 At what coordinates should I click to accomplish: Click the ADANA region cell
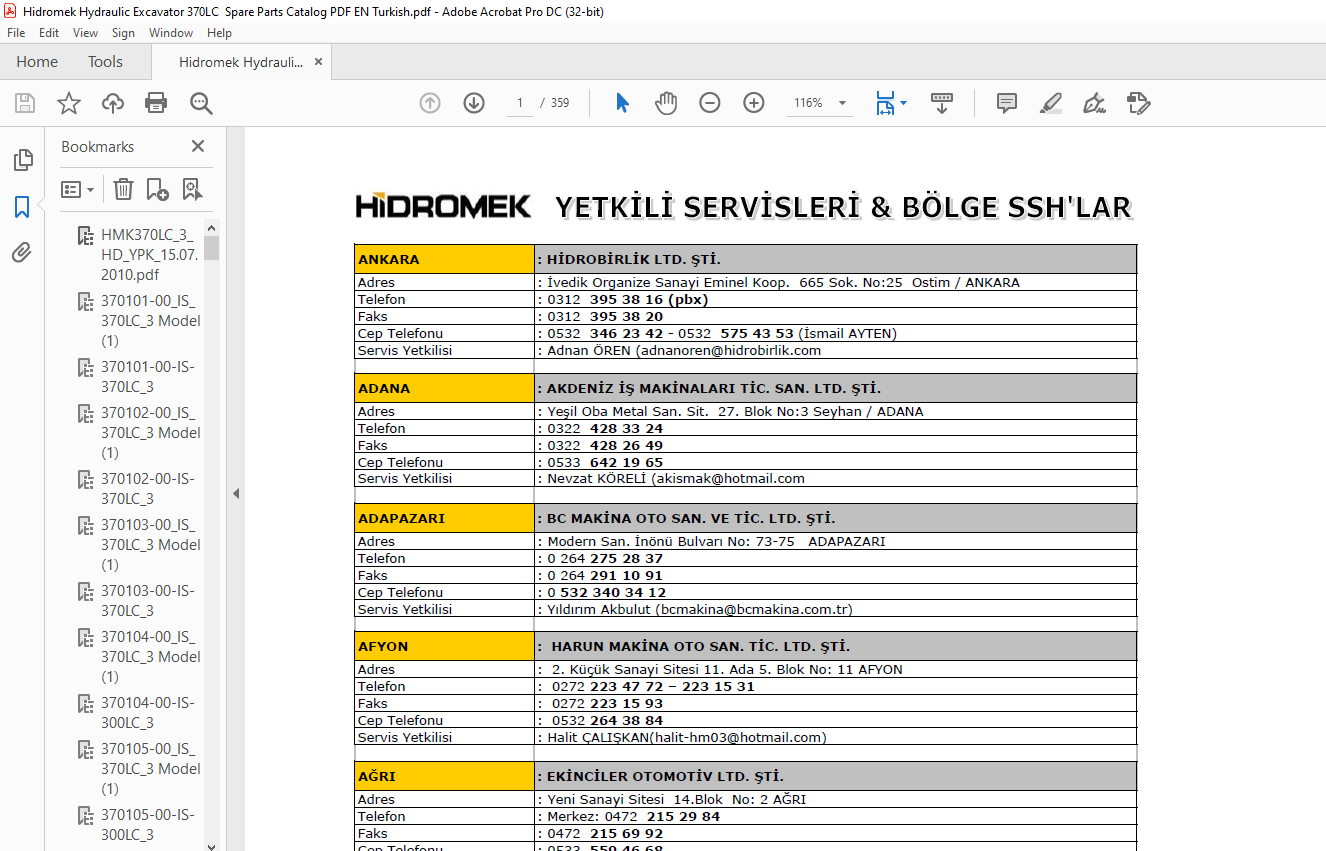click(445, 388)
